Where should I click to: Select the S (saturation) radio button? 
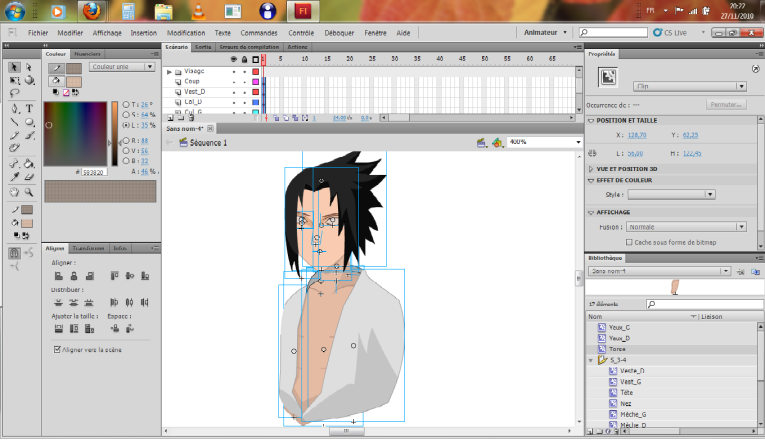pos(126,115)
